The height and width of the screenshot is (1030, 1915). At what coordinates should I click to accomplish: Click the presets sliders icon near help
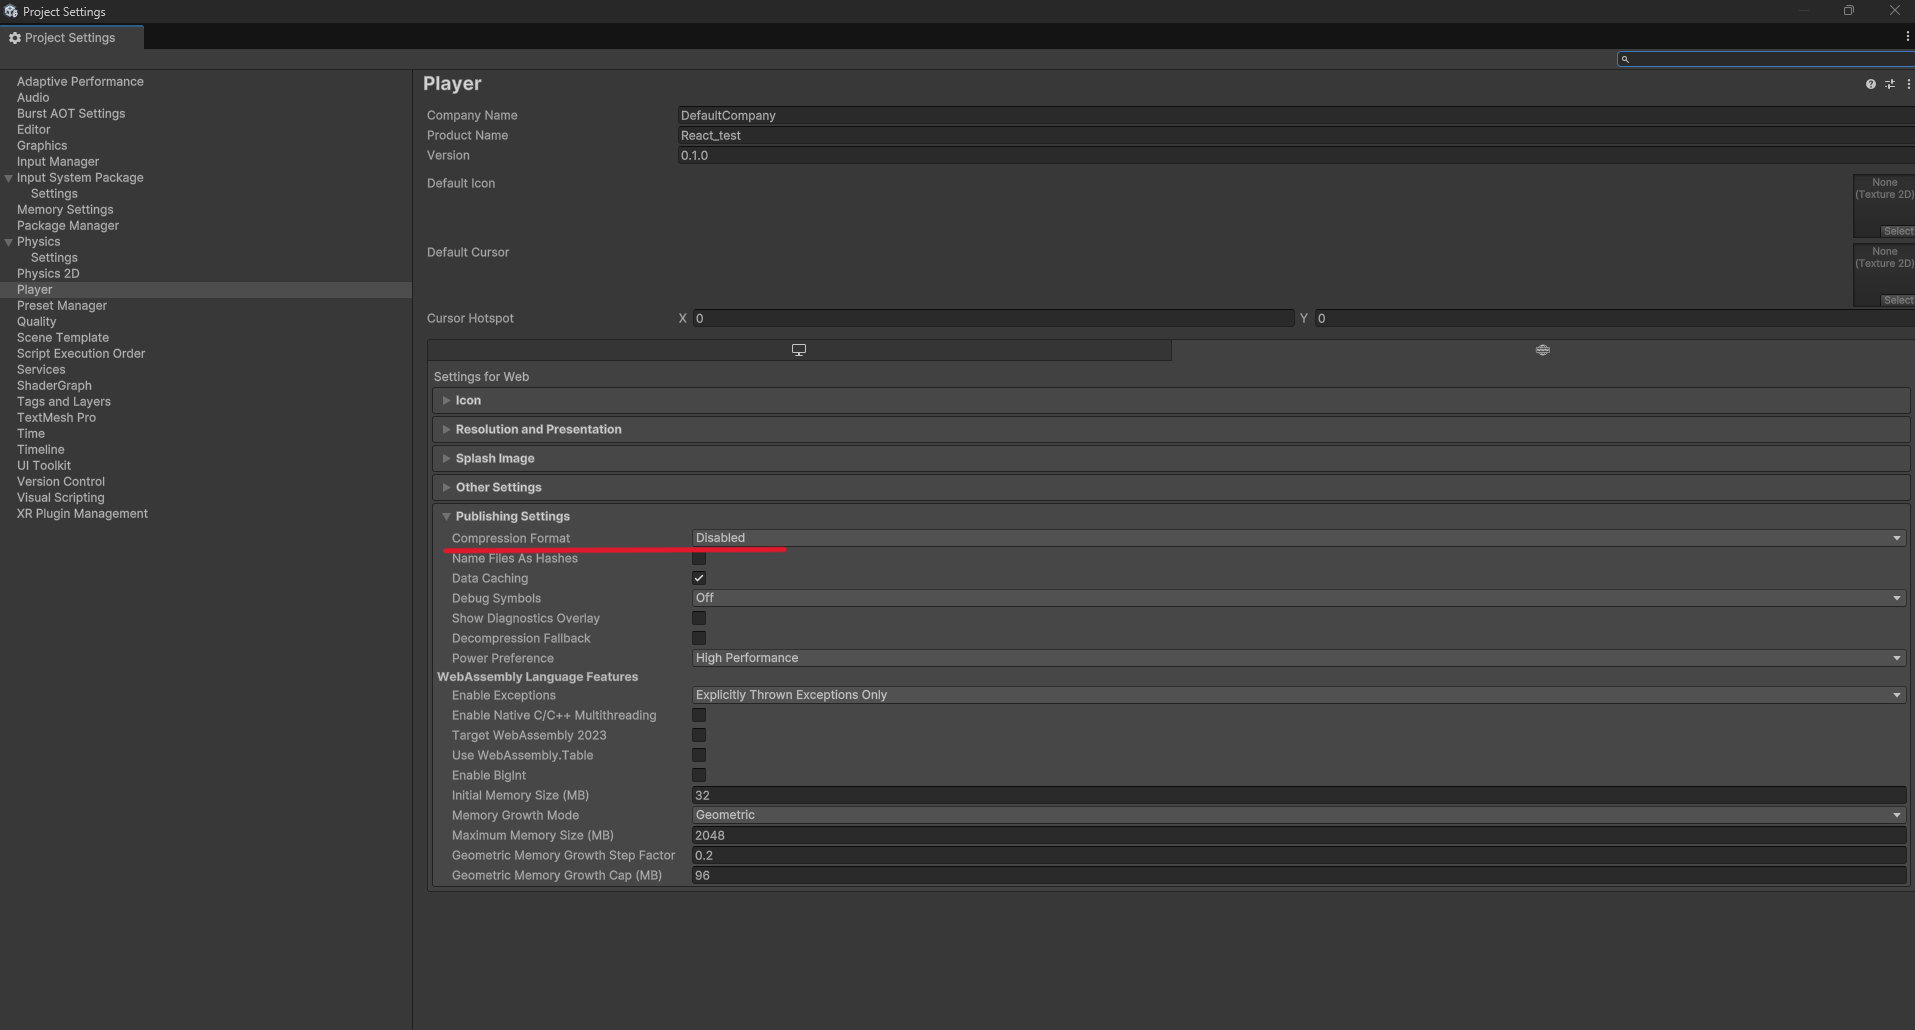click(x=1890, y=84)
